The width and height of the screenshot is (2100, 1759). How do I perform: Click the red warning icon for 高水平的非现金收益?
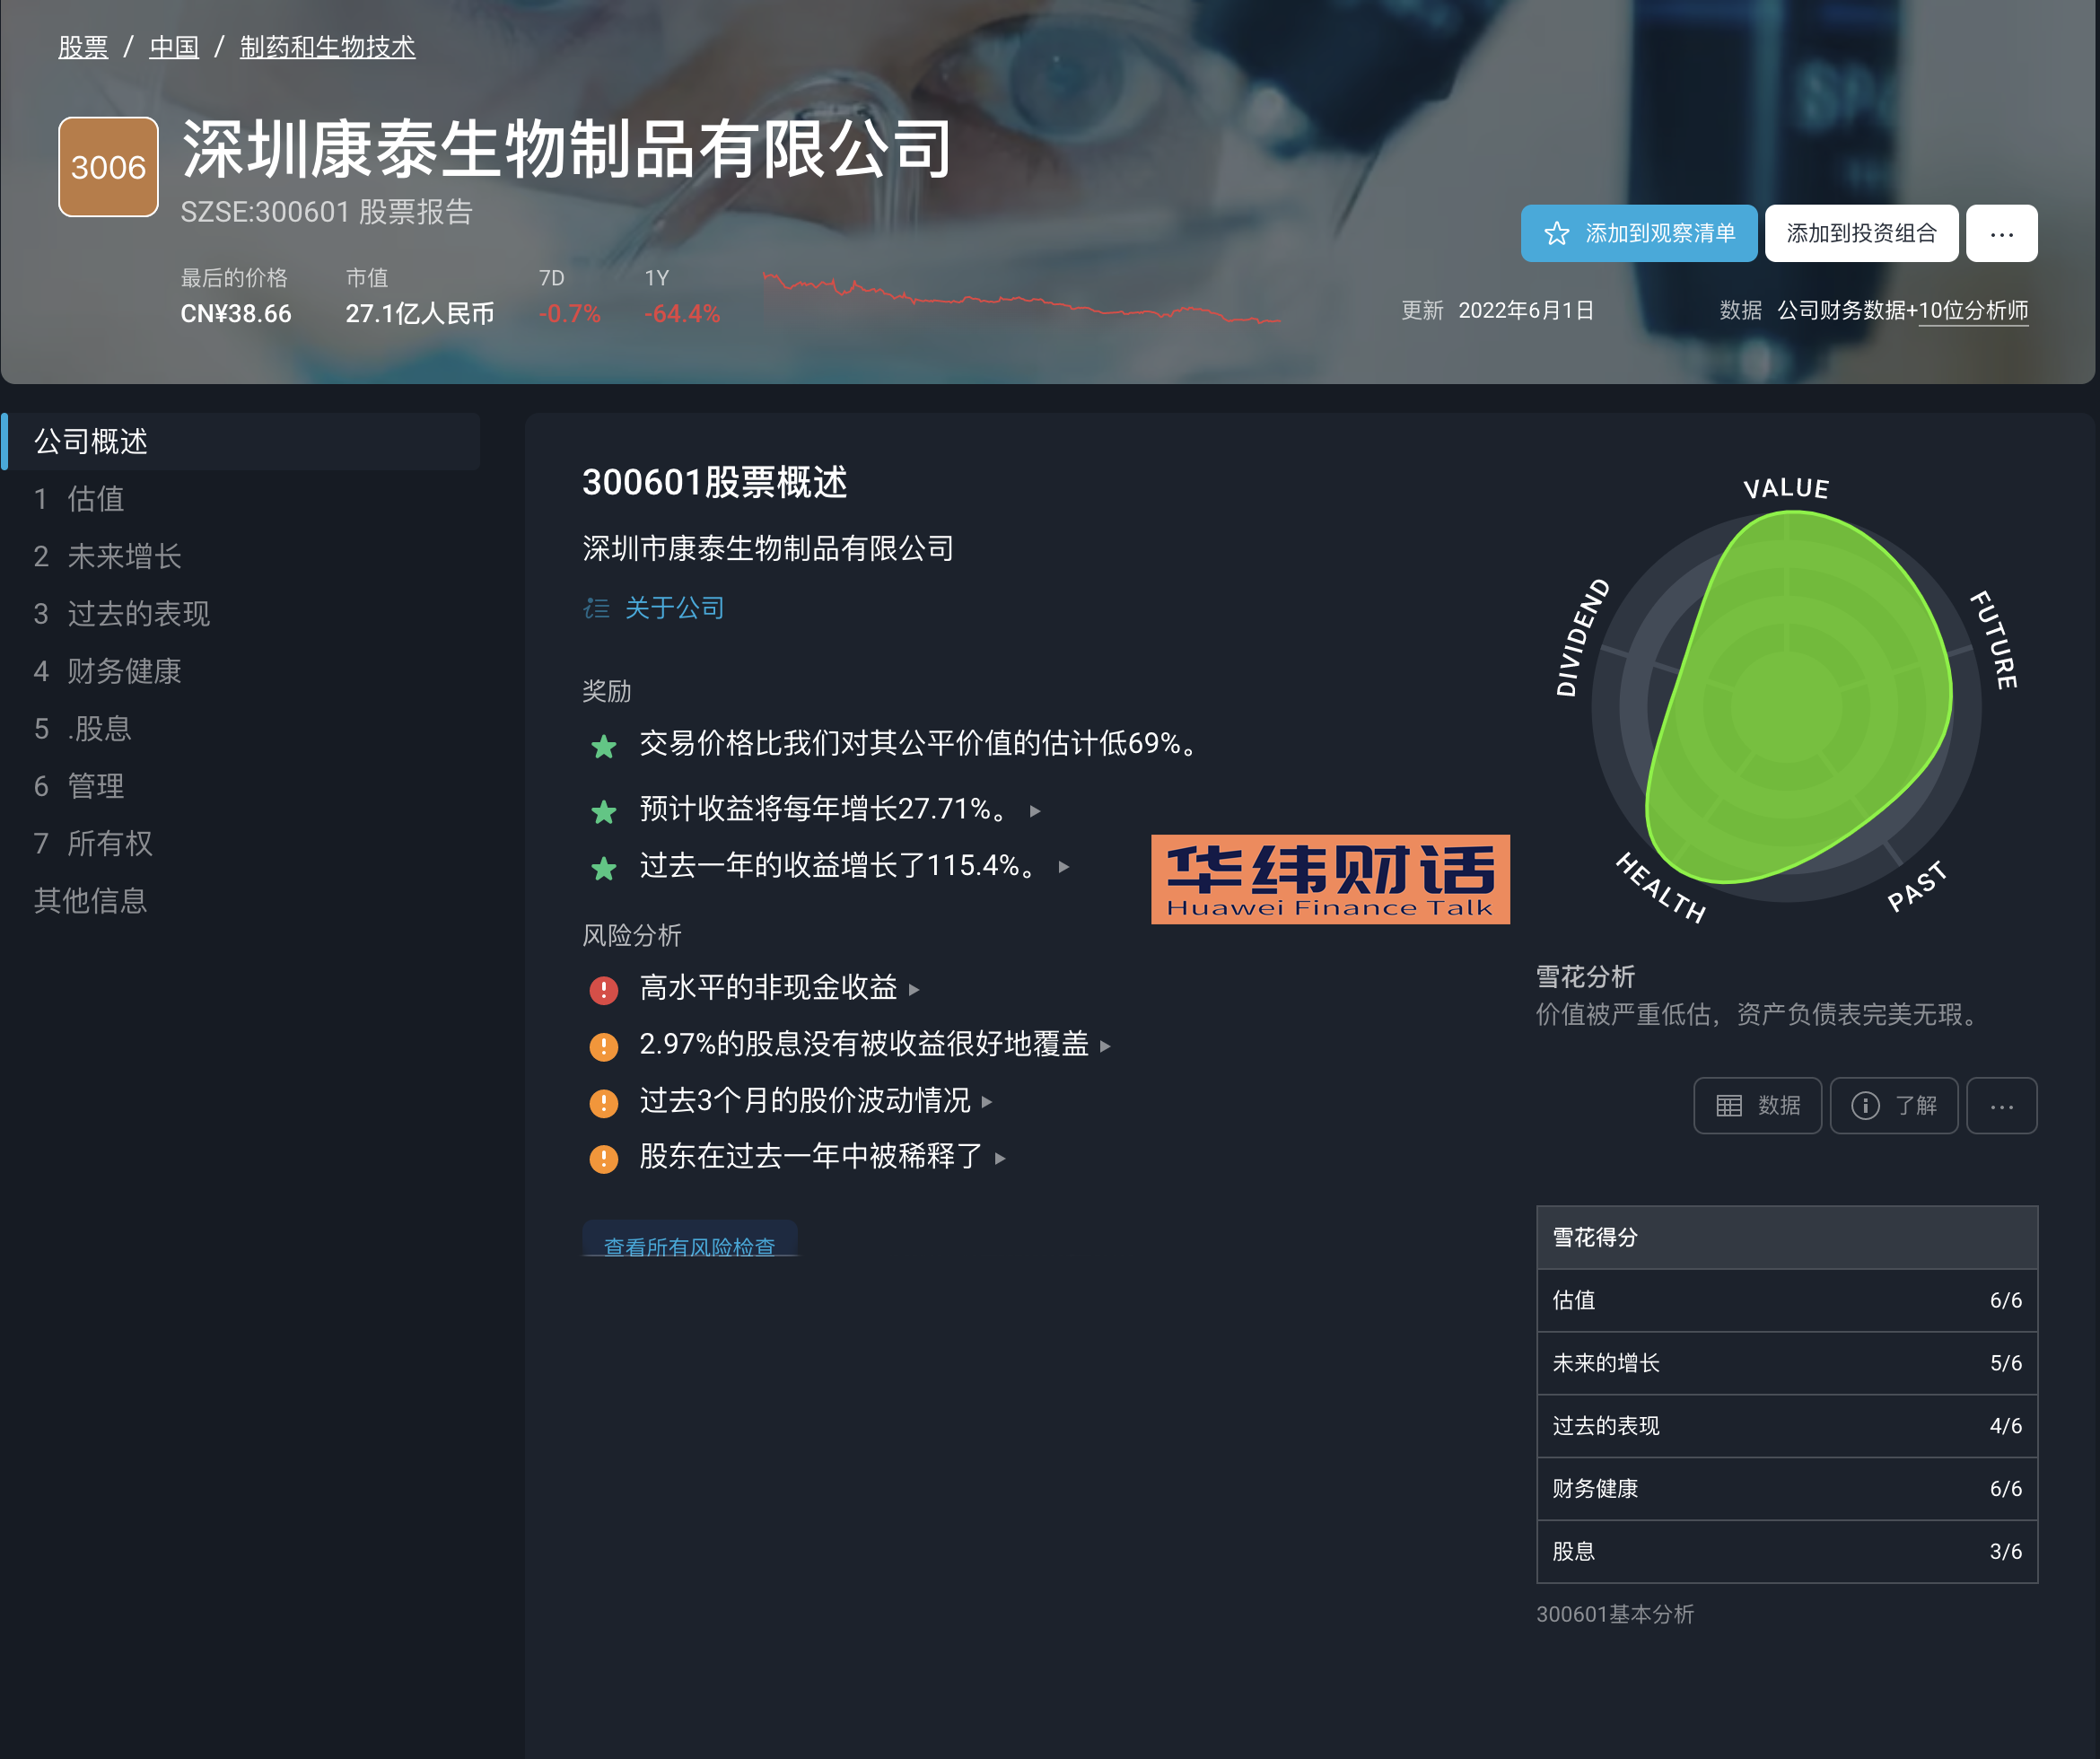pyautogui.click(x=603, y=989)
